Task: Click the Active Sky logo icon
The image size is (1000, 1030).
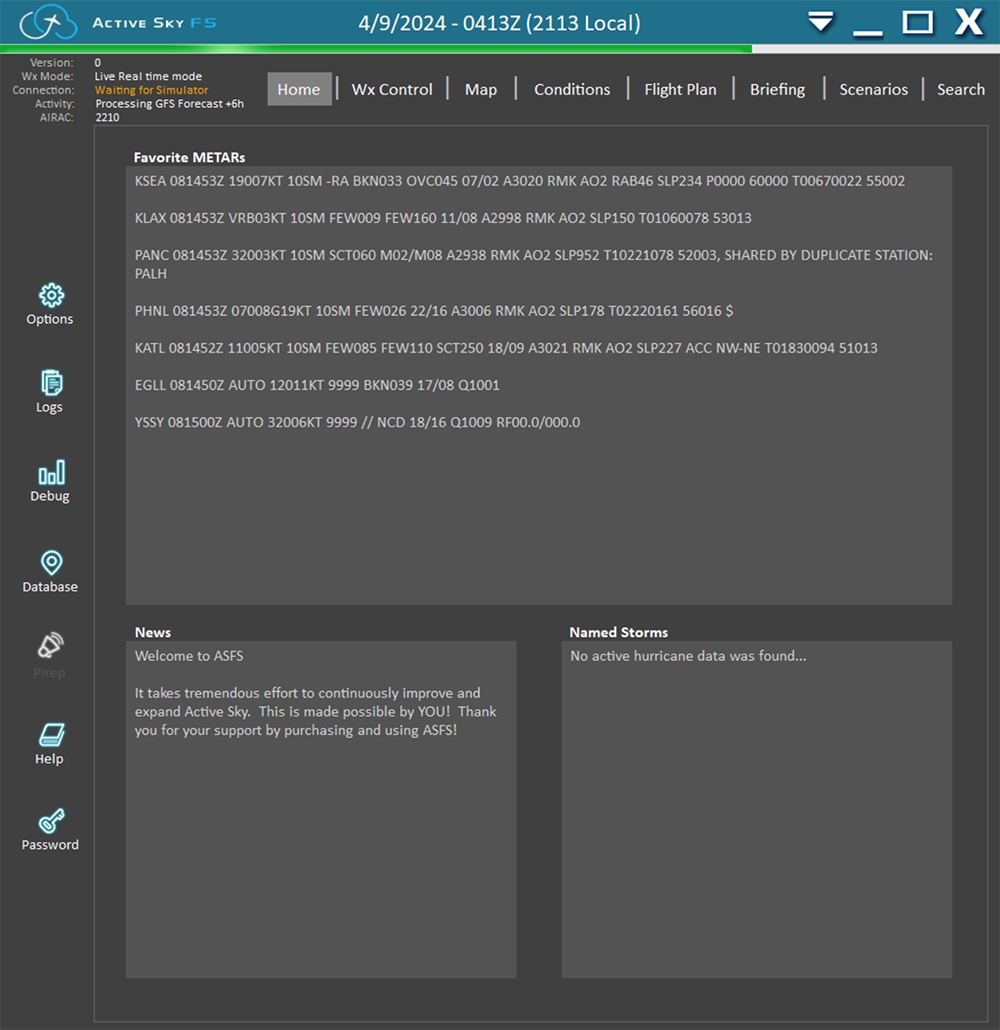Action: coord(48,22)
